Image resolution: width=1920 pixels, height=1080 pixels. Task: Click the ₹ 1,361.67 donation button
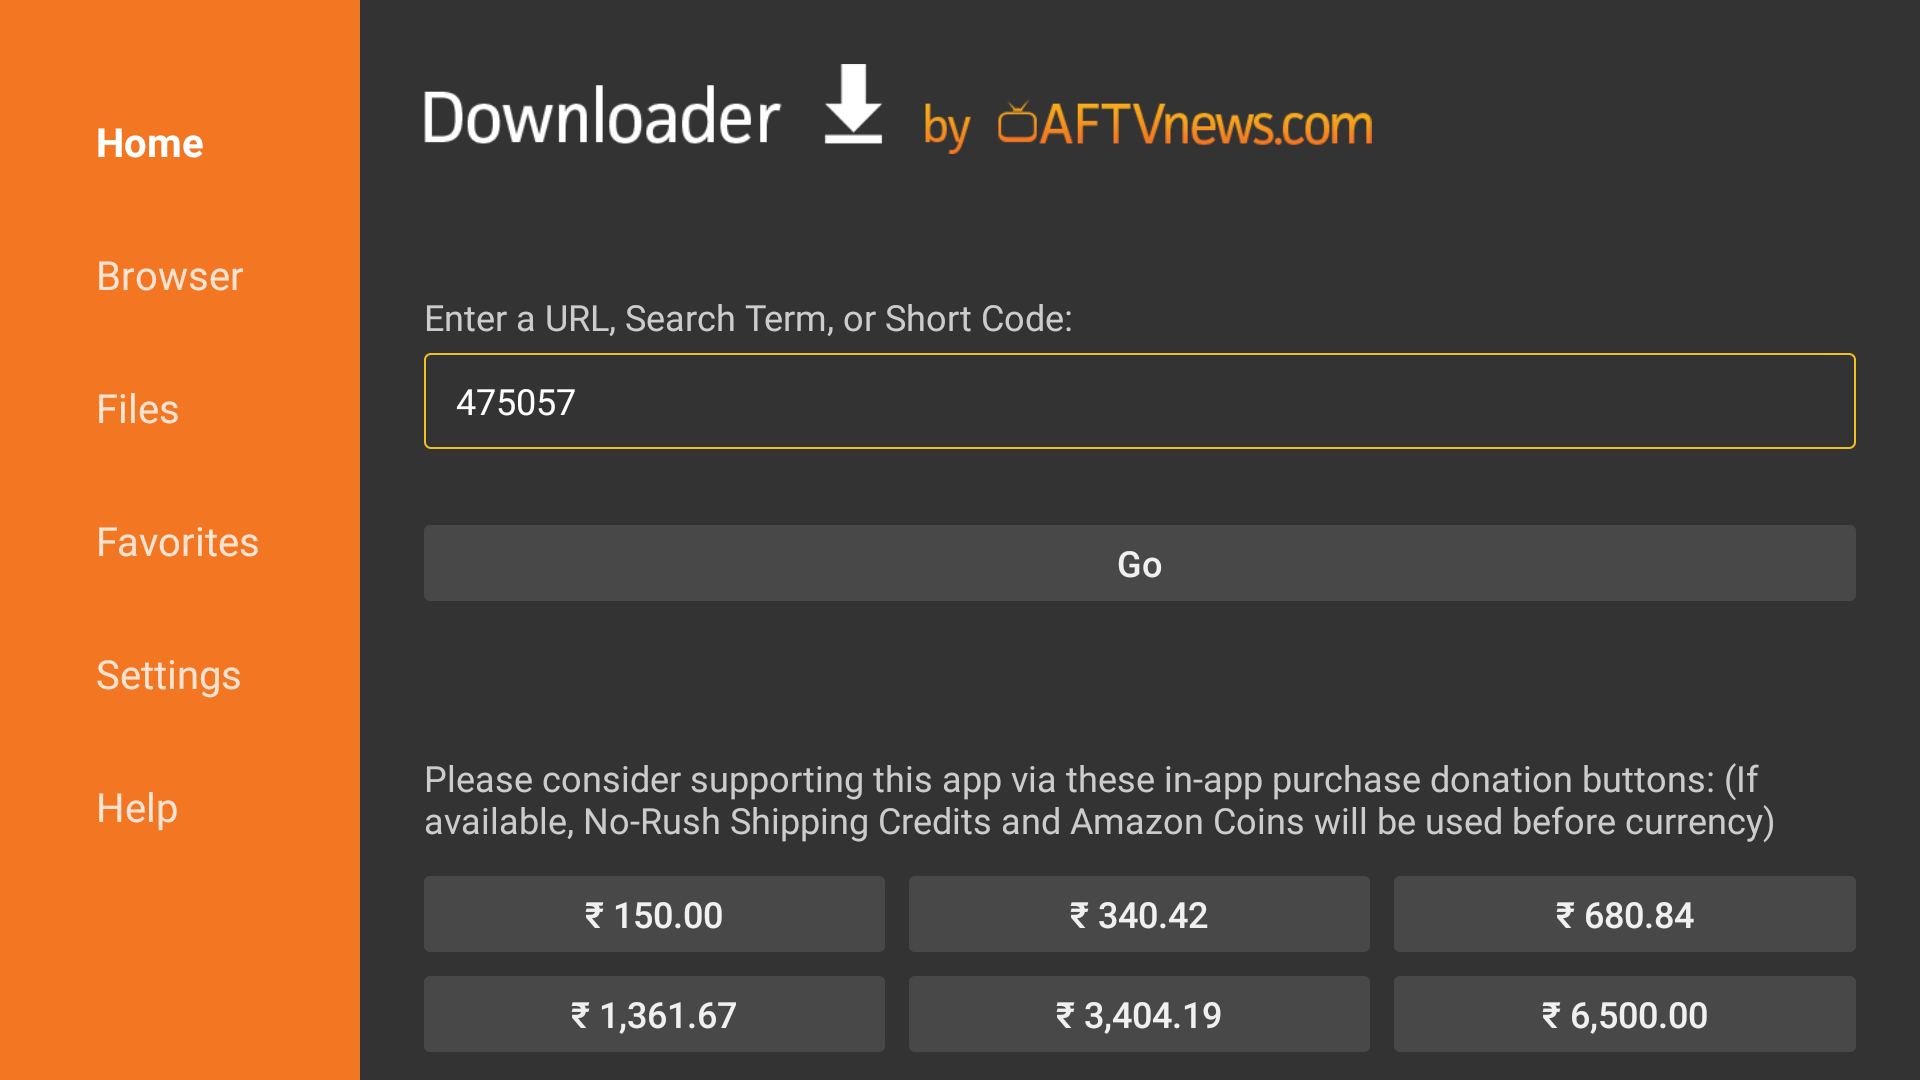(654, 1015)
